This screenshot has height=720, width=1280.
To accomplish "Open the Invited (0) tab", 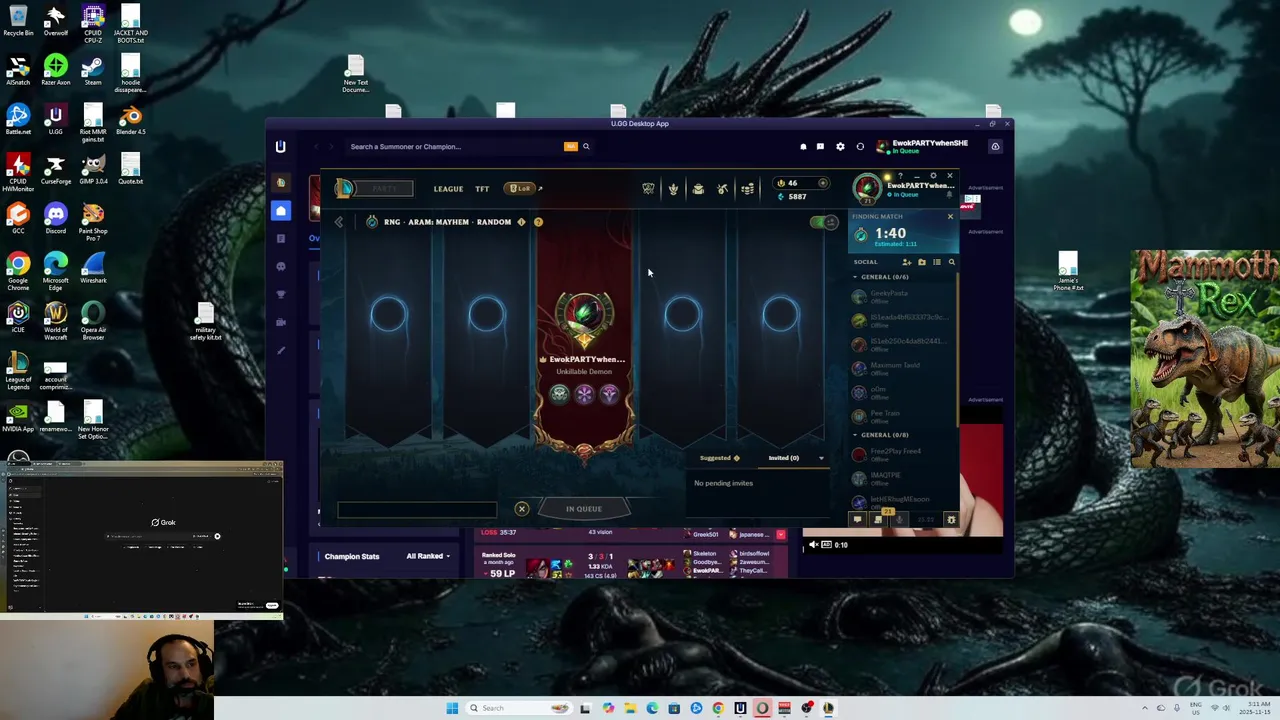I will [784, 458].
